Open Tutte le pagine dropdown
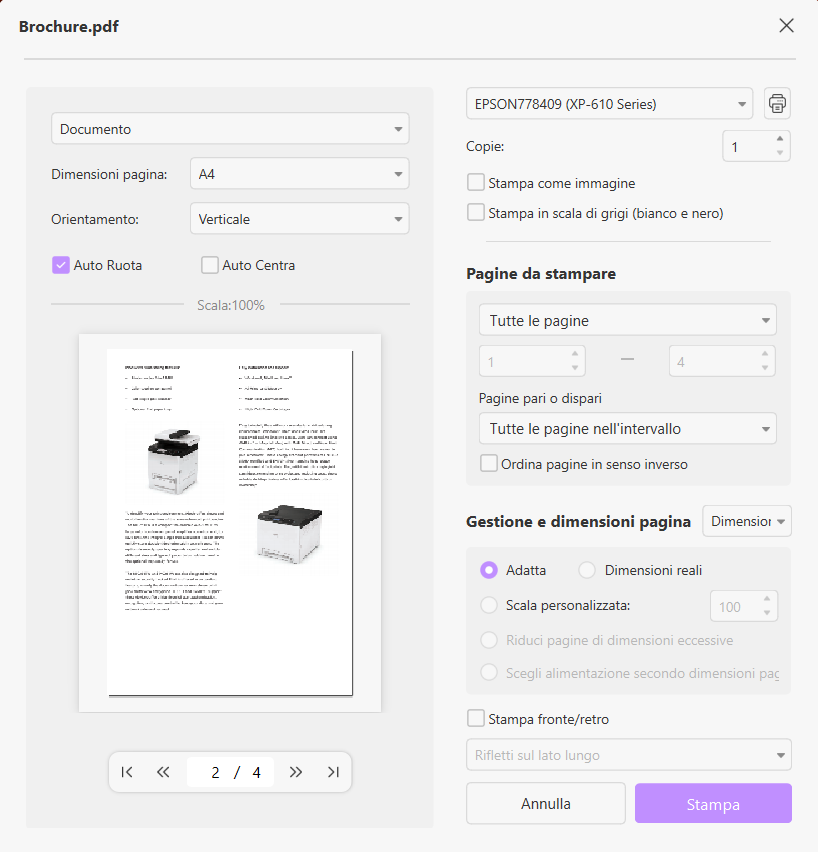Image resolution: width=818 pixels, height=852 pixels. point(628,320)
